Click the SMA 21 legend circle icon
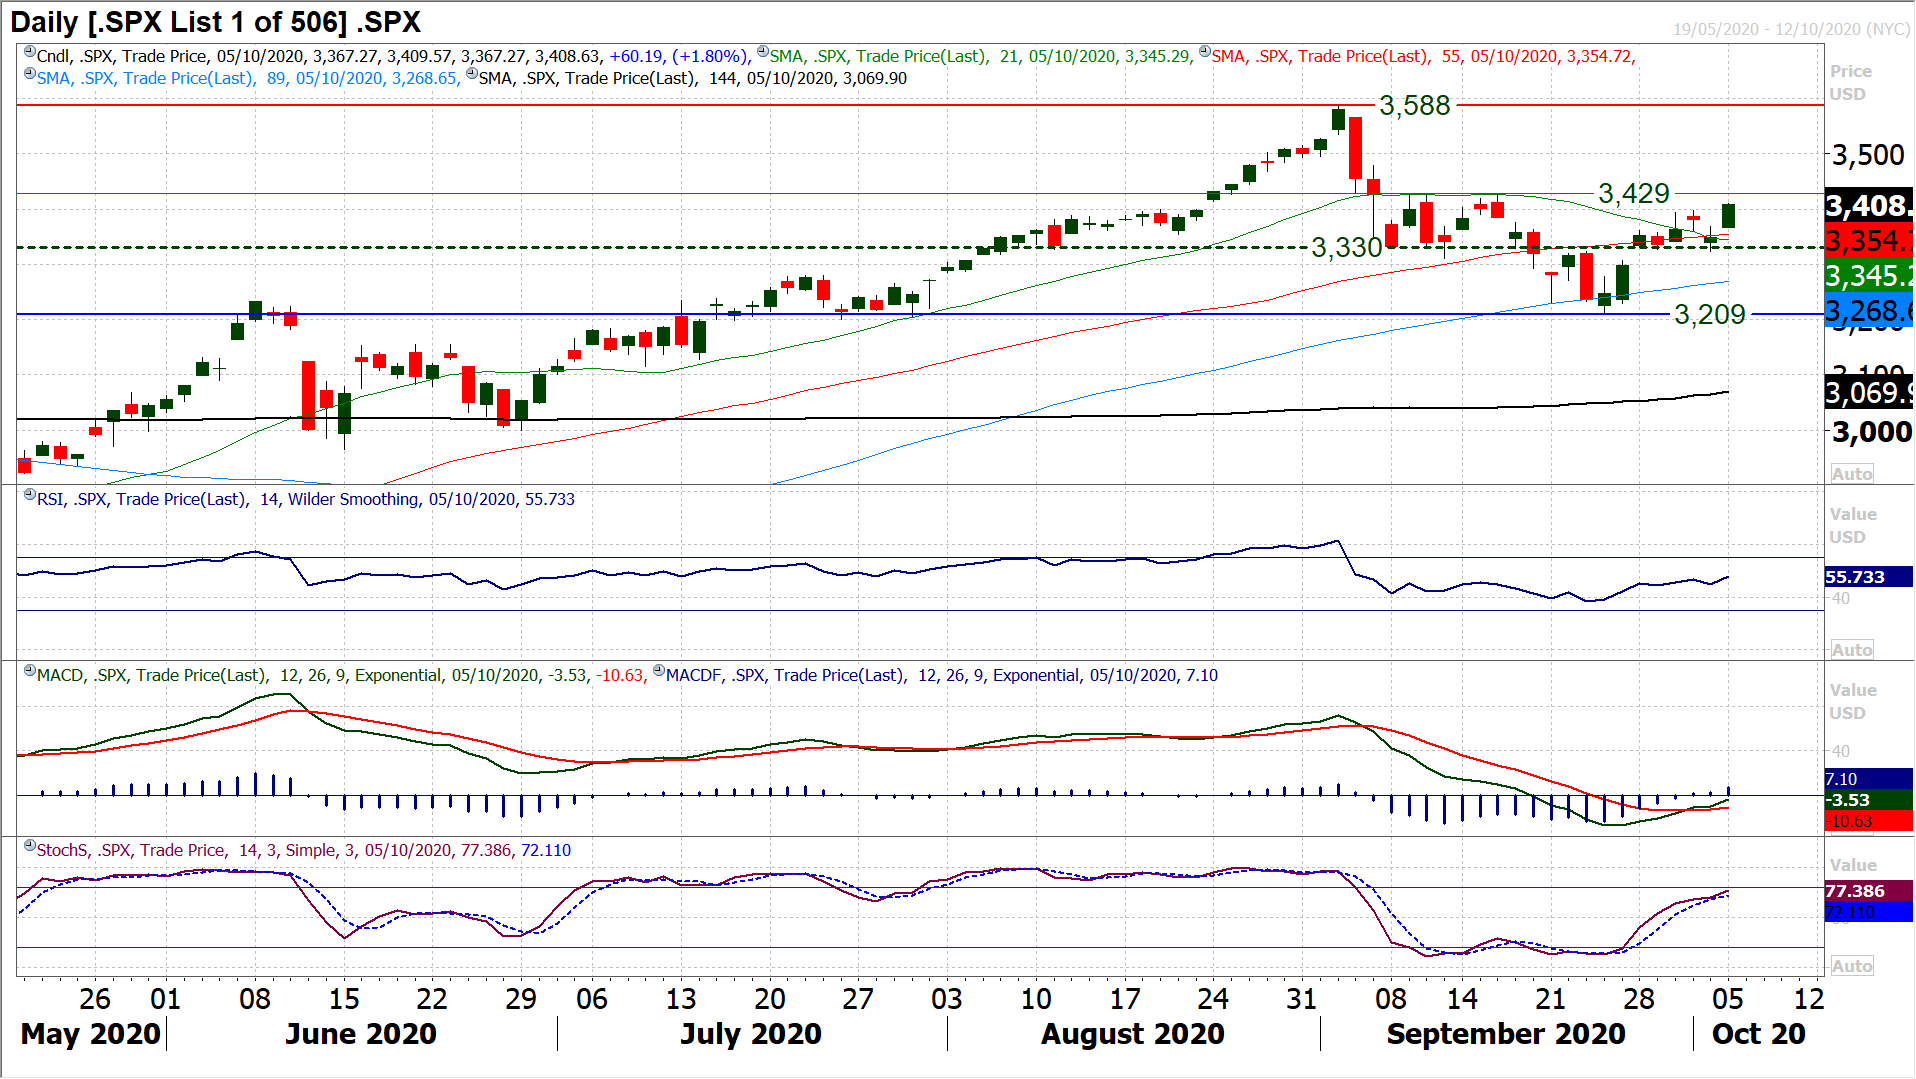The image size is (1916, 1079). 763,52
